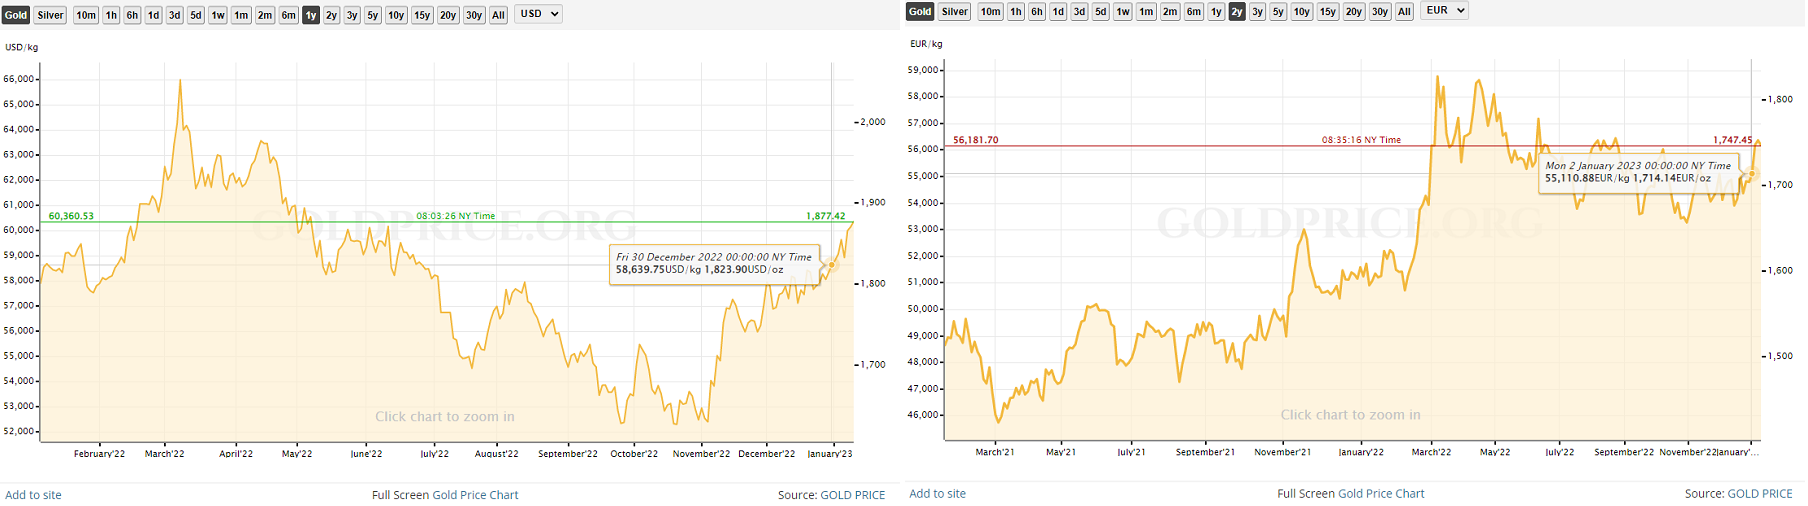Click the Mon 2 January 2023 tooltip
This screenshot has width=1808, height=506.
tap(1638, 173)
